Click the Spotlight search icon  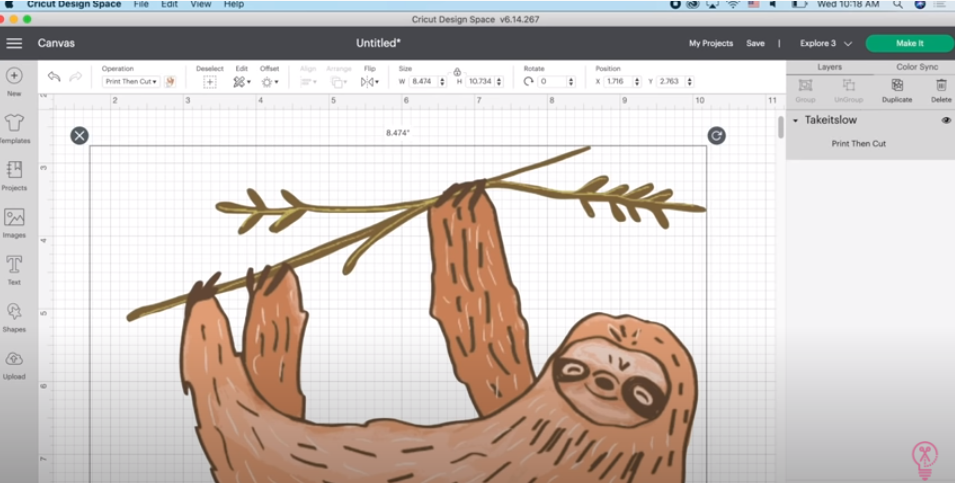coord(898,4)
